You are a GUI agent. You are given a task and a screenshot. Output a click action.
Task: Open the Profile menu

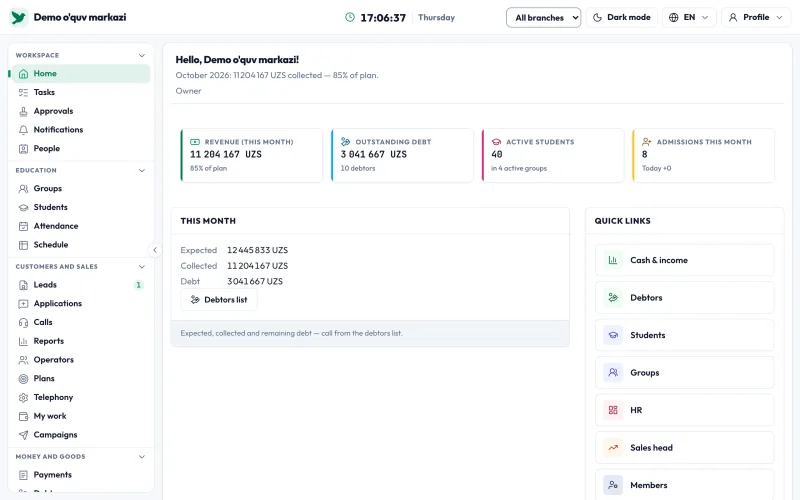pos(756,17)
